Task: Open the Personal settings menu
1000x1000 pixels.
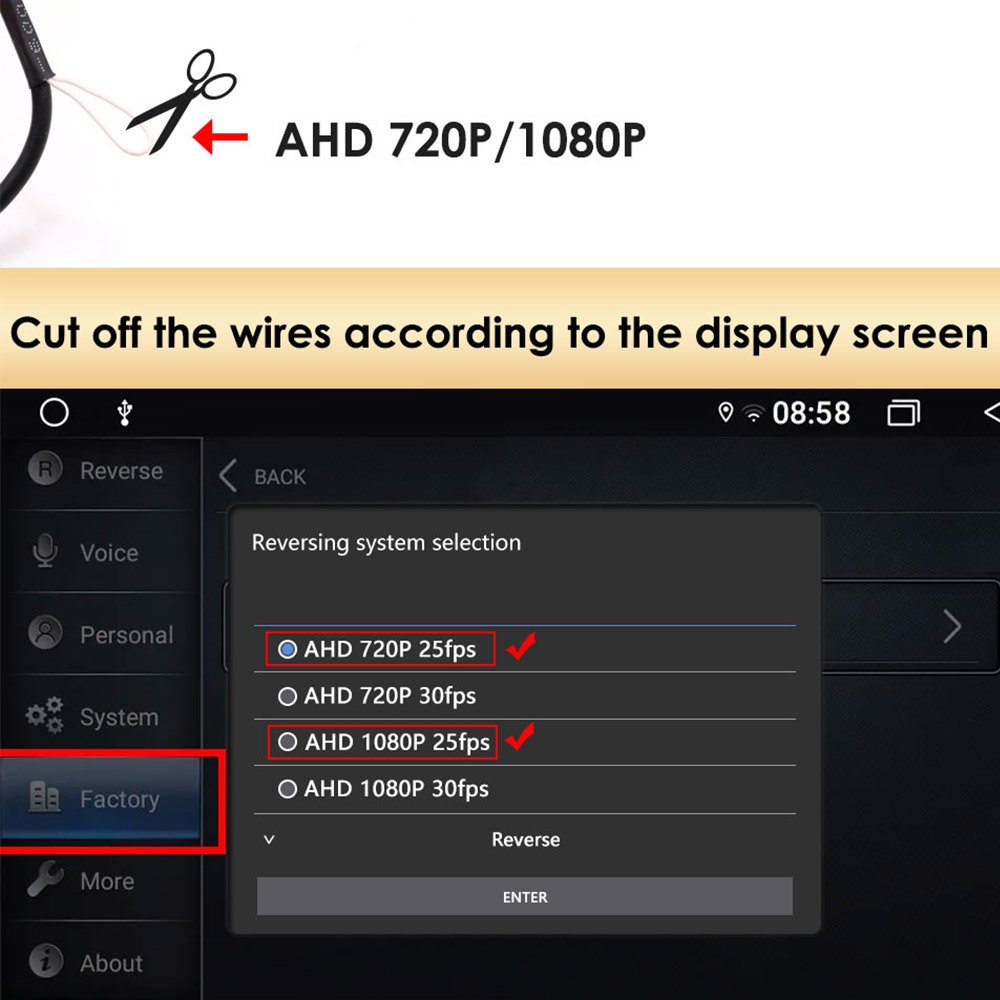Action: coord(101,634)
